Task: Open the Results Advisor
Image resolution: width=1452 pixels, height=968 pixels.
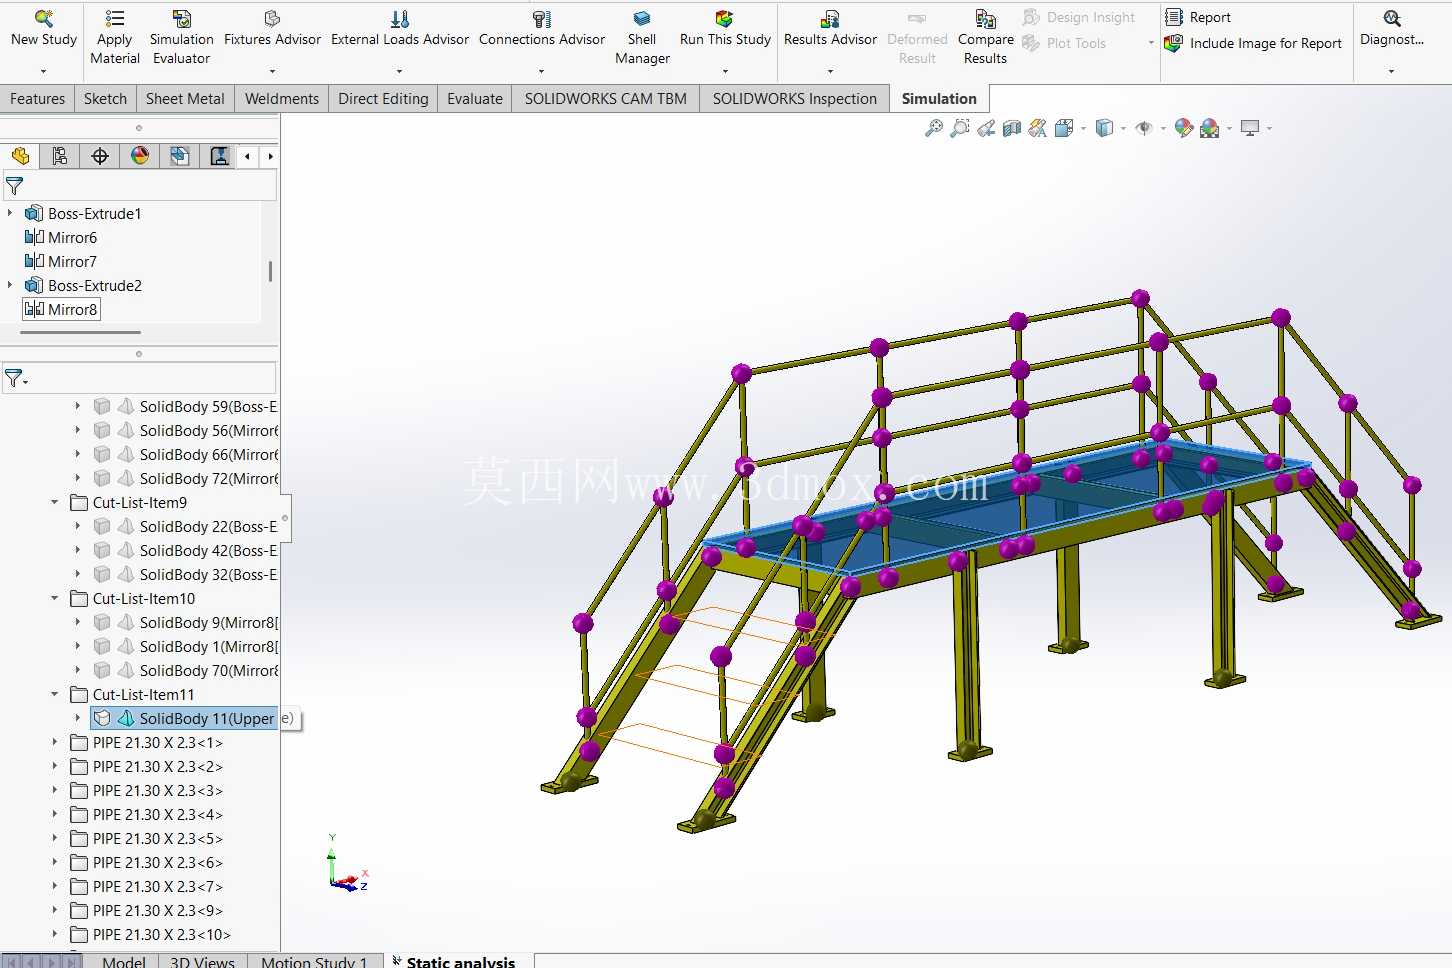Action: click(x=830, y=28)
